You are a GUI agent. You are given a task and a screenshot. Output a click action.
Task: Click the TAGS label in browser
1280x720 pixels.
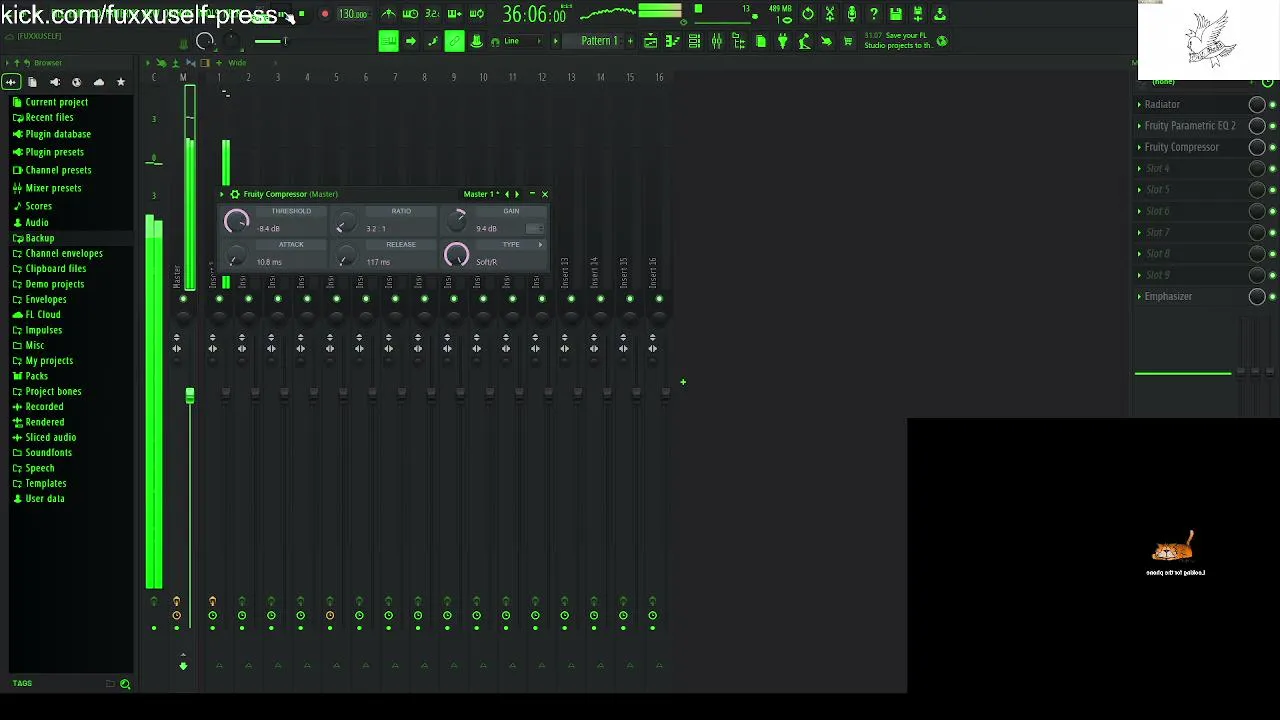pyautogui.click(x=22, y=684)
